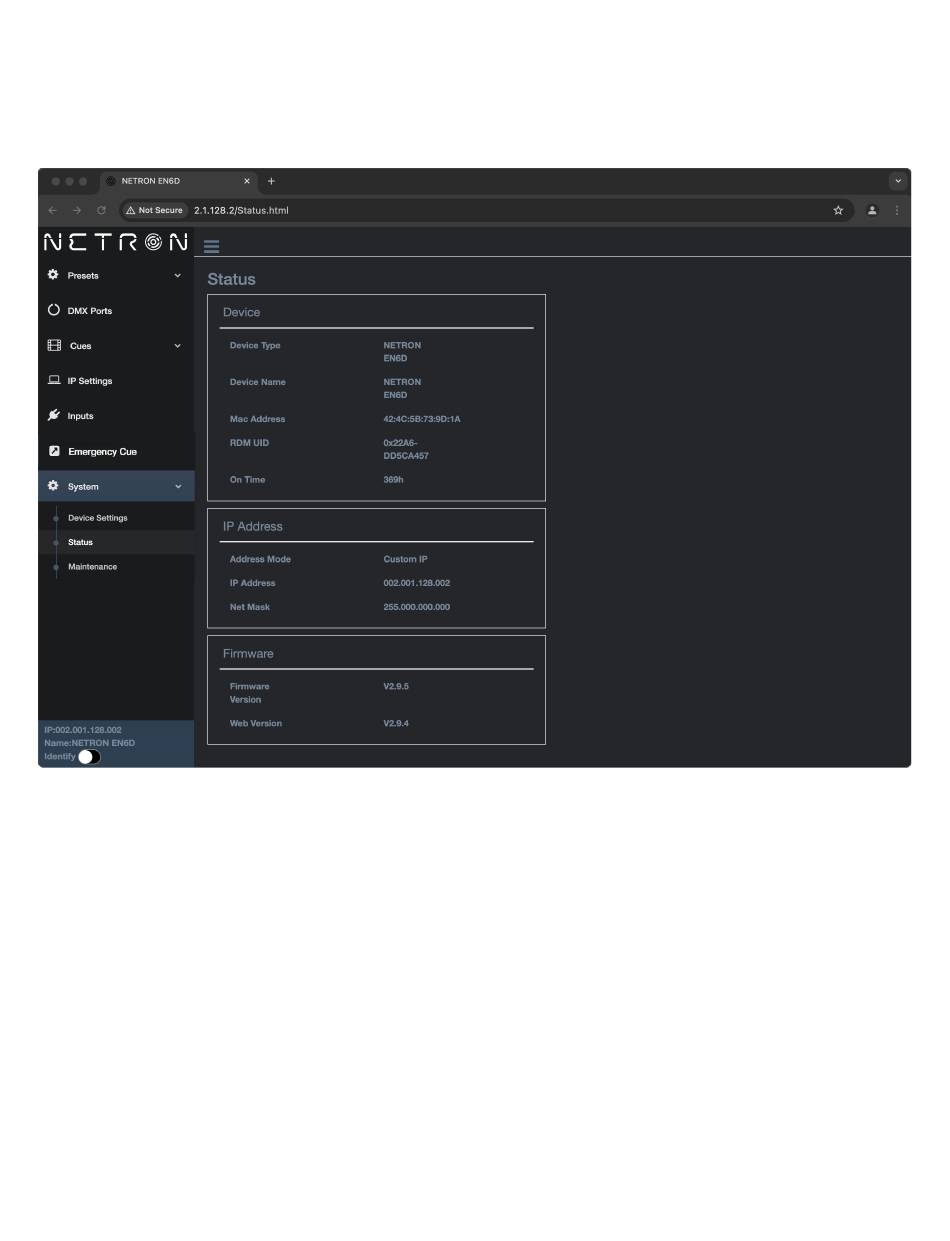Click the Not Secure warning badge
Image resolution: width=950 pixels, height=1241 pixels.
[x=155, y=210]
